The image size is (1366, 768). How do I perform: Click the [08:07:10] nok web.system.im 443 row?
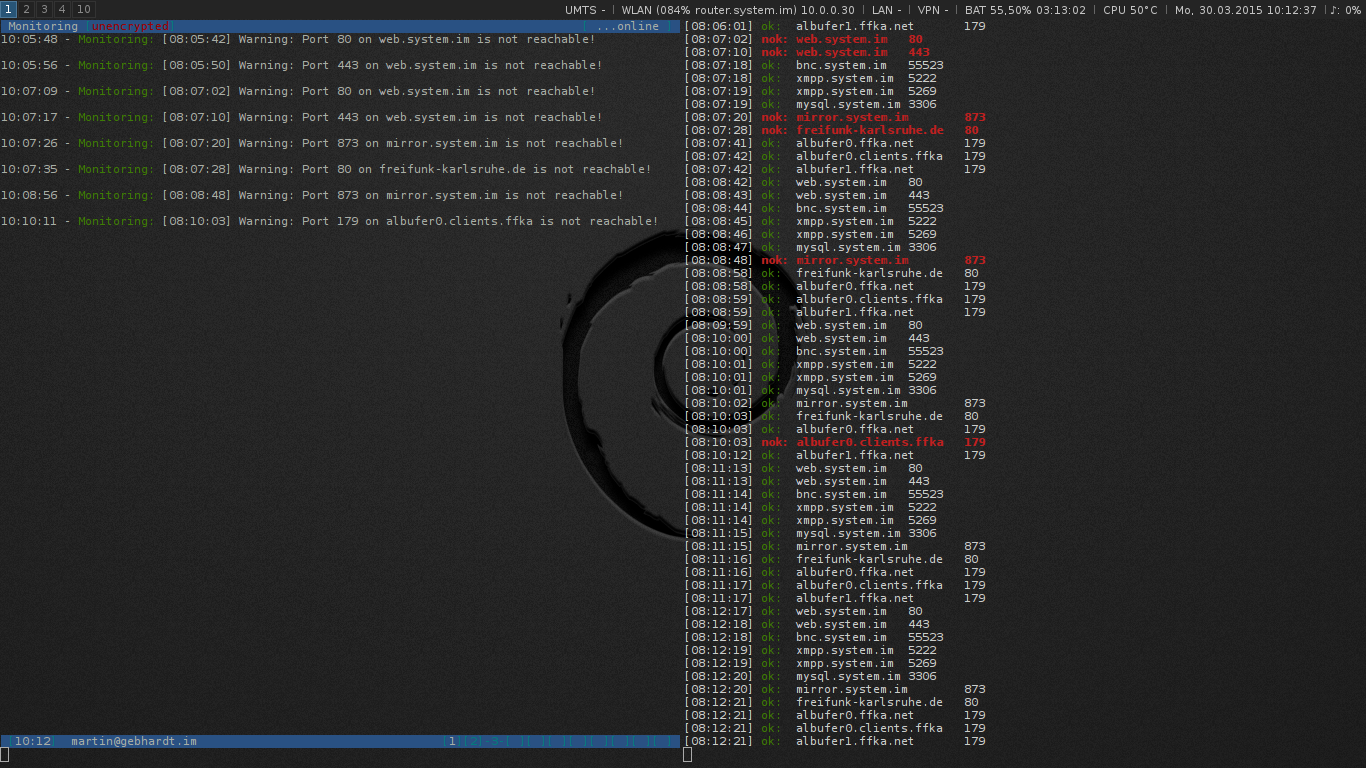click(x=807, y=52)
